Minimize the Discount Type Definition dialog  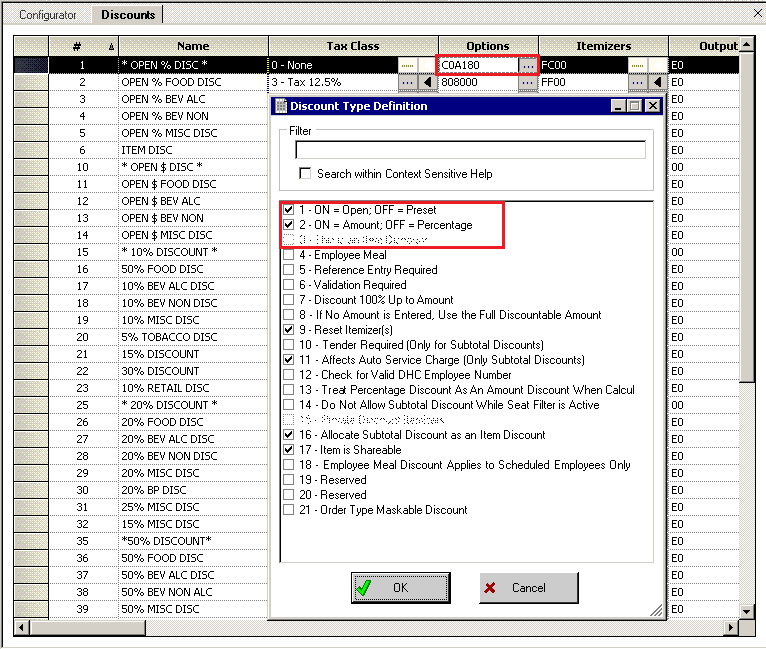coord(618,106)
